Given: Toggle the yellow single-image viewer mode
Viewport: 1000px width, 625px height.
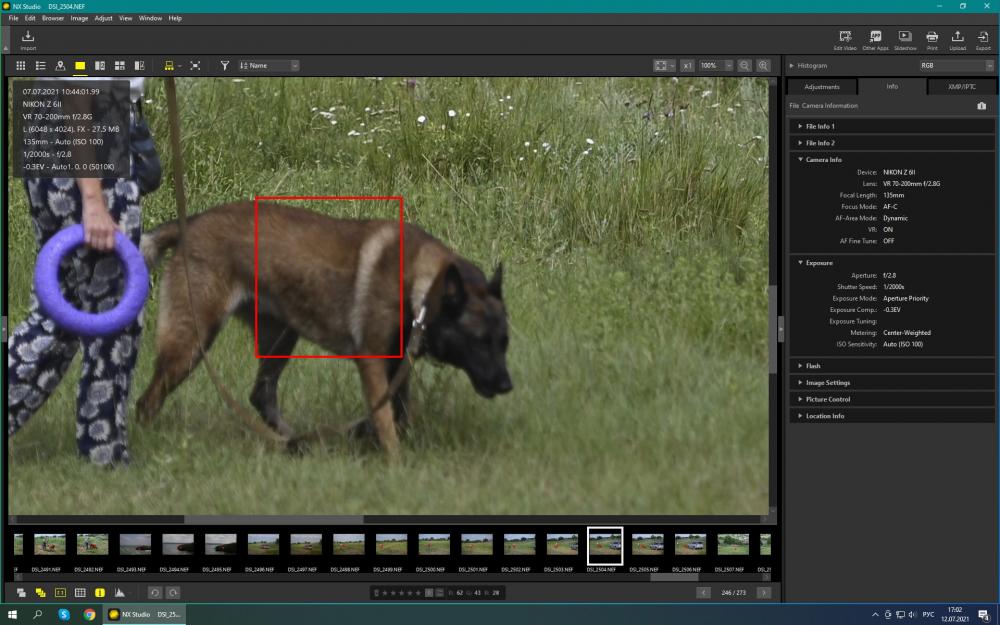Looking at the screenshot, I should click(80, 66).
